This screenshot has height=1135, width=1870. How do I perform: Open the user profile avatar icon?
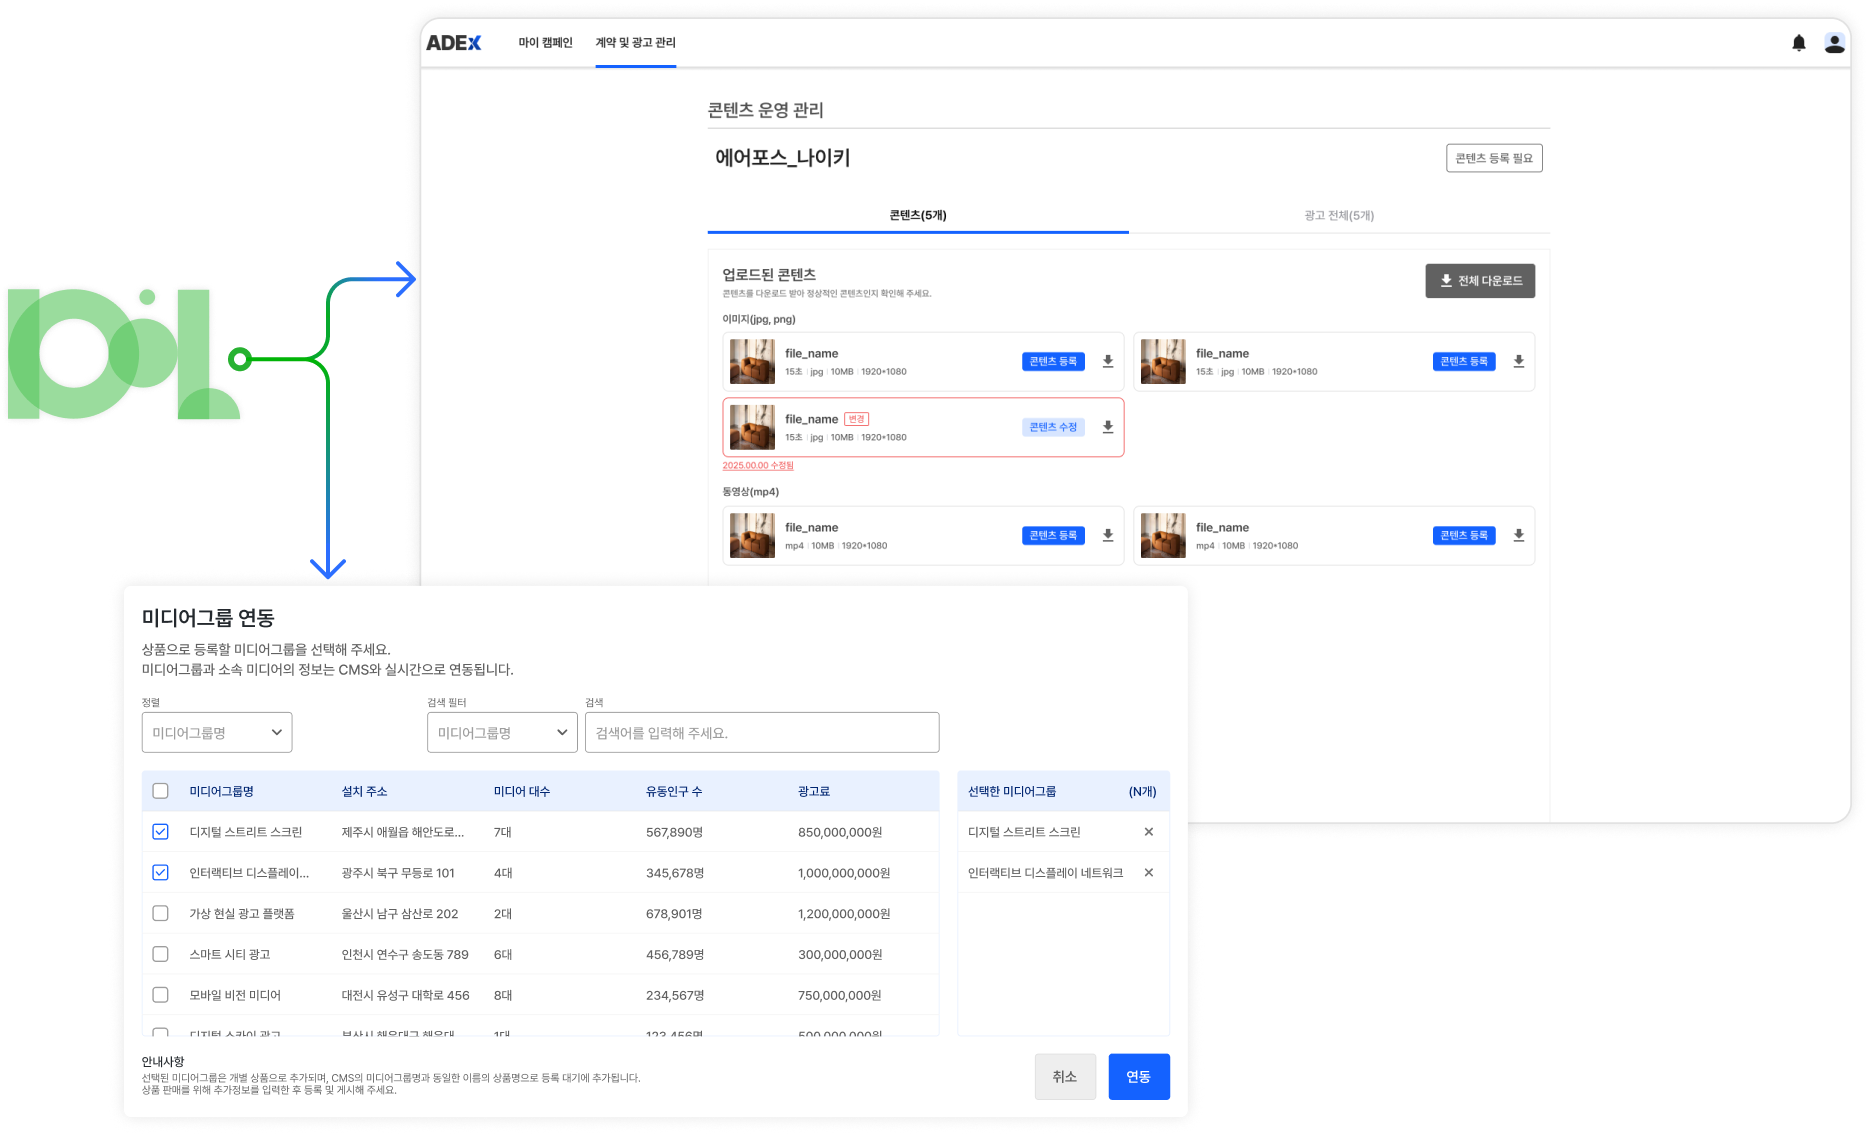click(x=1834, y=43)
